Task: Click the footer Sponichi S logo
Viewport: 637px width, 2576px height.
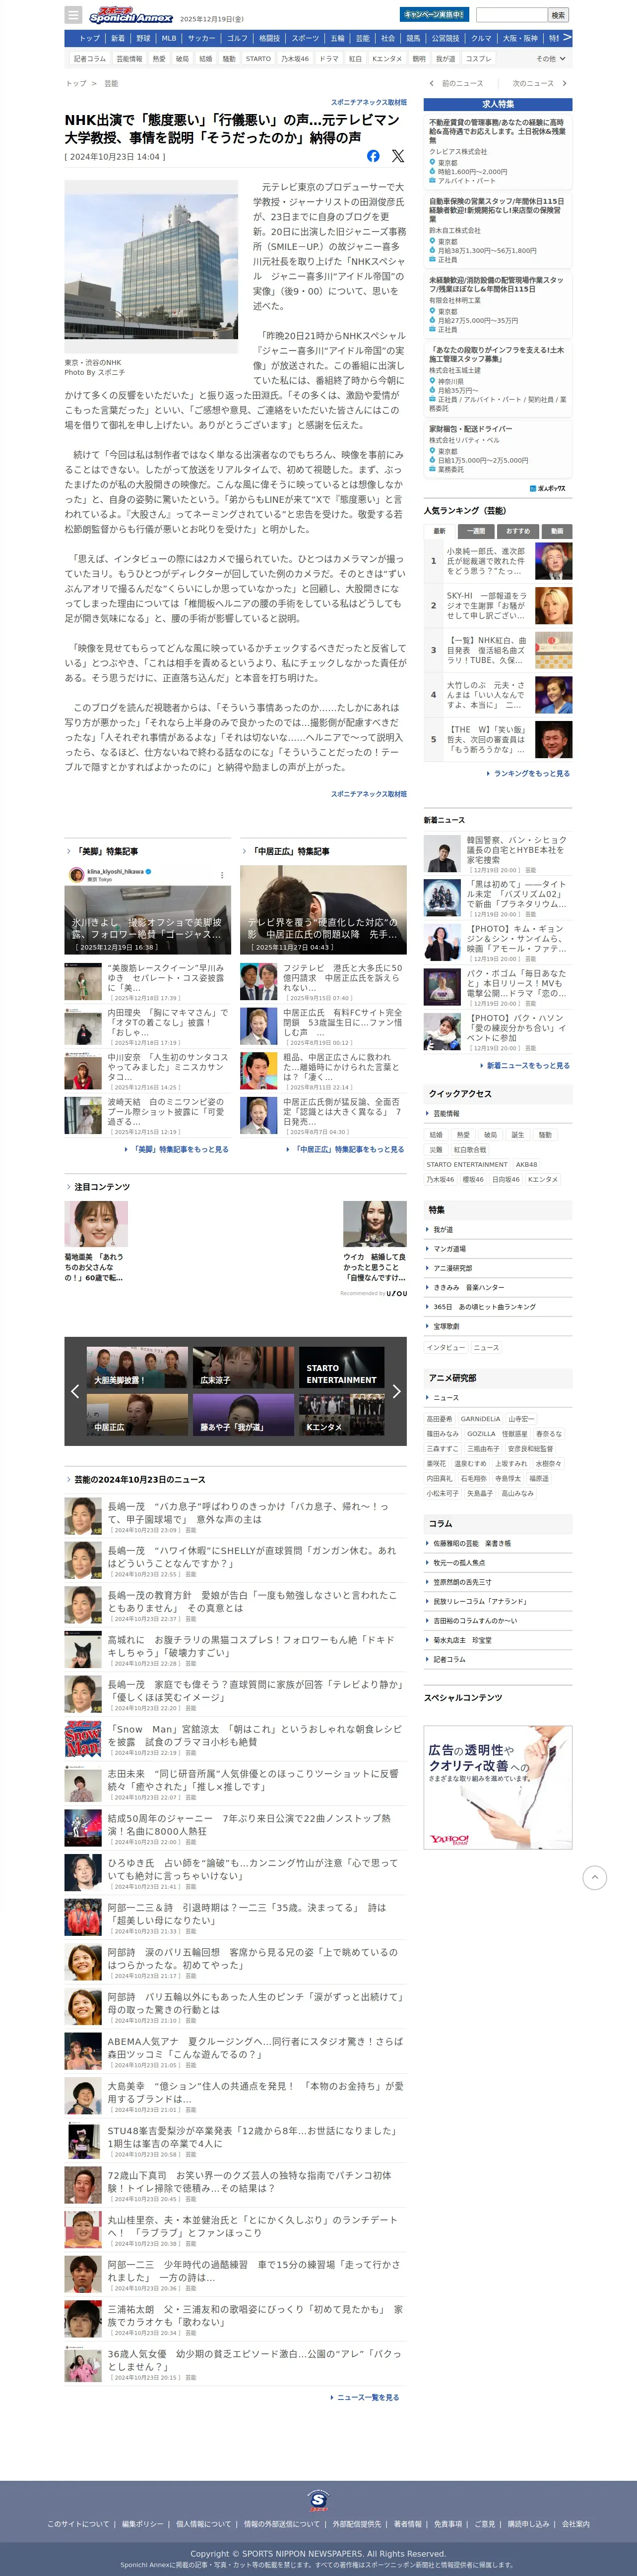Action: pyautogui.click(x=318, y=2500)
